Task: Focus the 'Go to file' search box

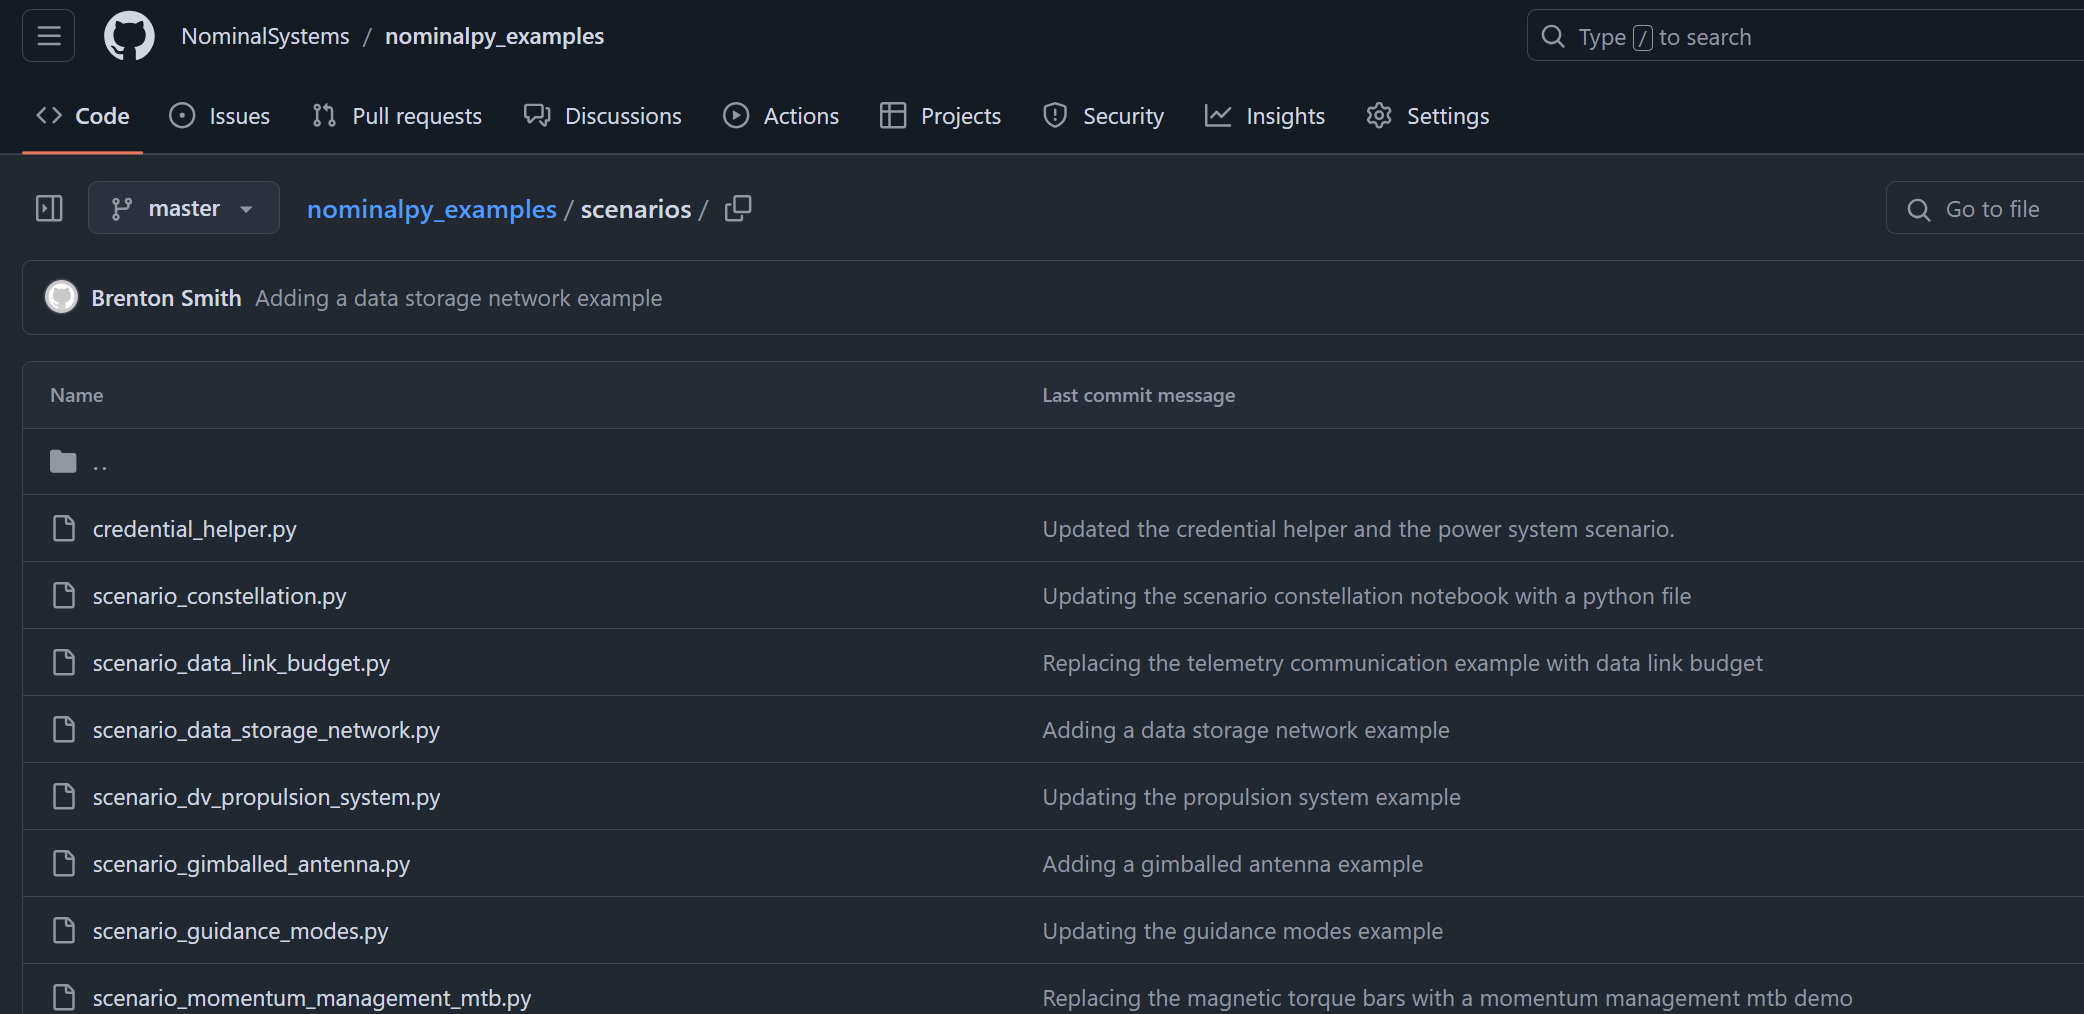Action: (1985, 208)
